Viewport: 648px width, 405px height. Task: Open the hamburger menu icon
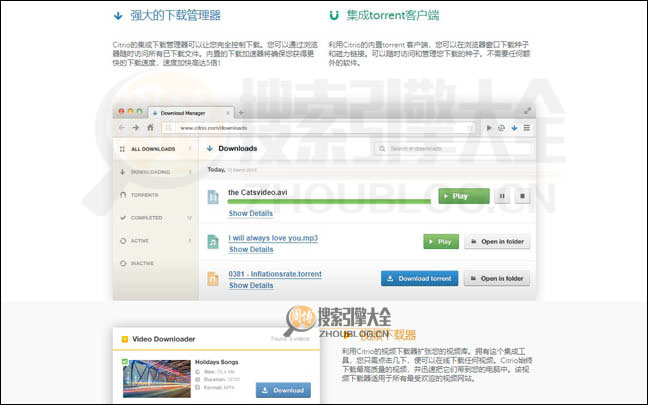(526, 128)
